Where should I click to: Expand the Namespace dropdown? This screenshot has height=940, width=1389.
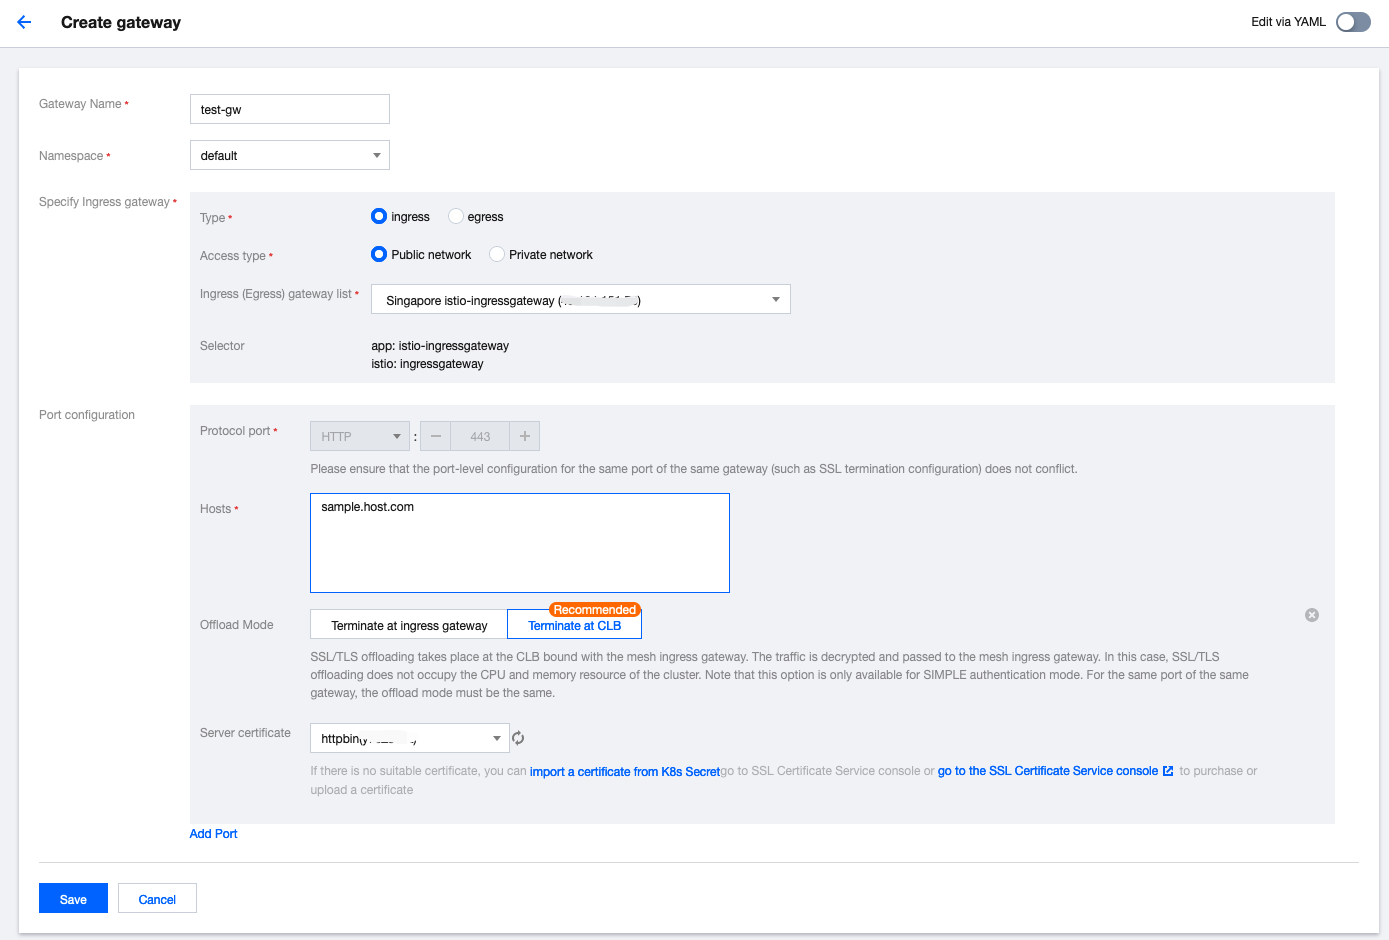[290, 156]
